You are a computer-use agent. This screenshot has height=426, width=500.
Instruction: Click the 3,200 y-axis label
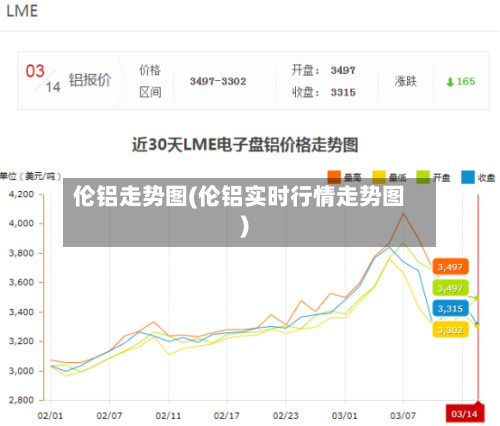point(22,341)
